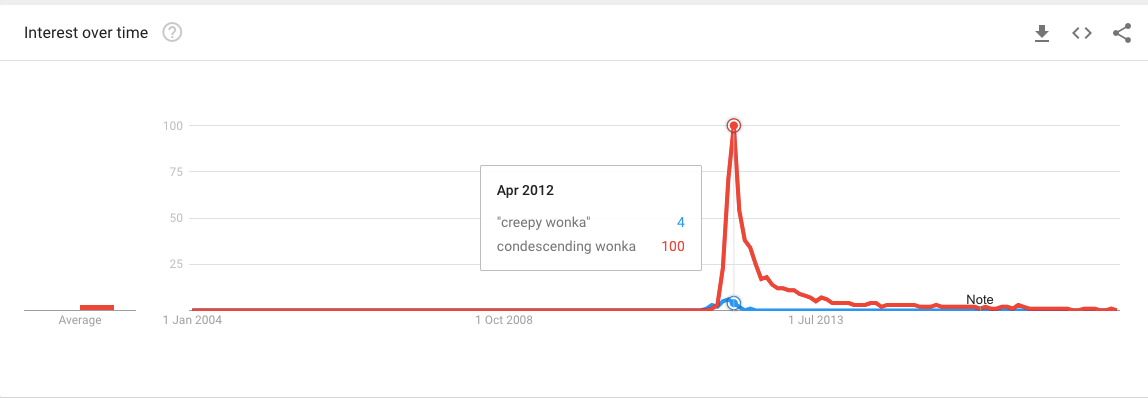Click the "1 Jan 2004" axis label
This screenshot has height=398, width=1148.
tap(192, 320)
